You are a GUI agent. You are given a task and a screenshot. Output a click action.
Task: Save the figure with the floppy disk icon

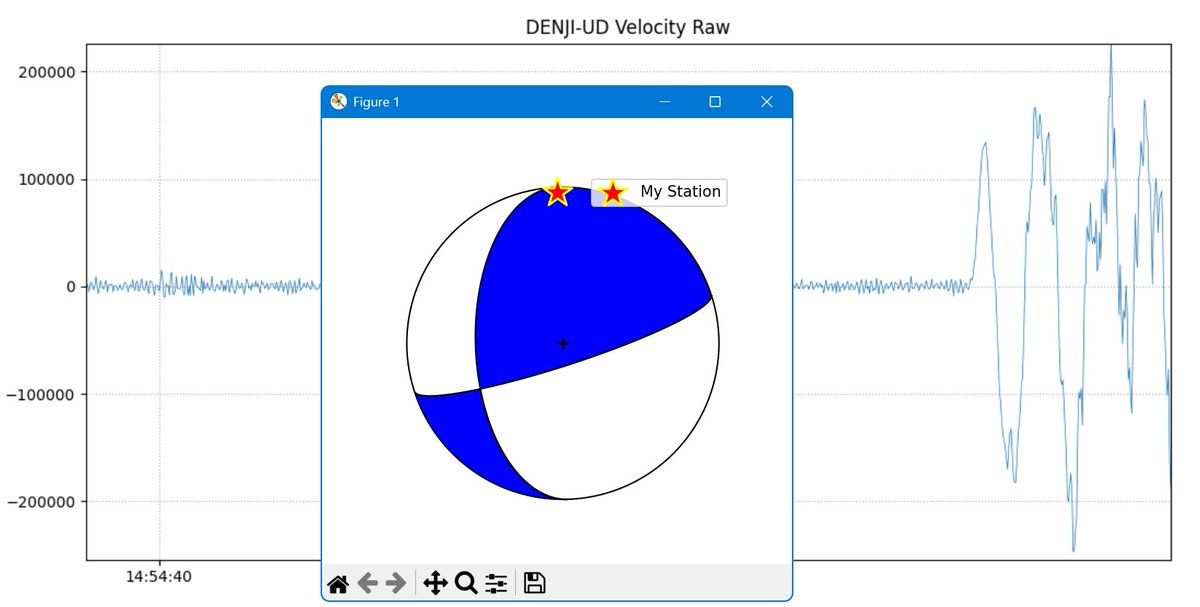(534, 583)
